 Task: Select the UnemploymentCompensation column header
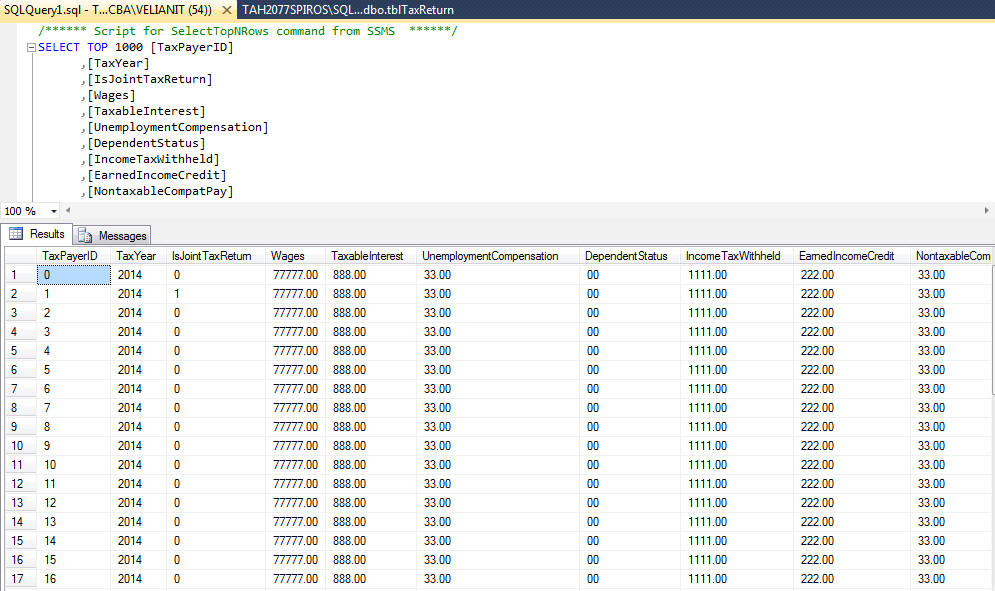pos(498,256)
